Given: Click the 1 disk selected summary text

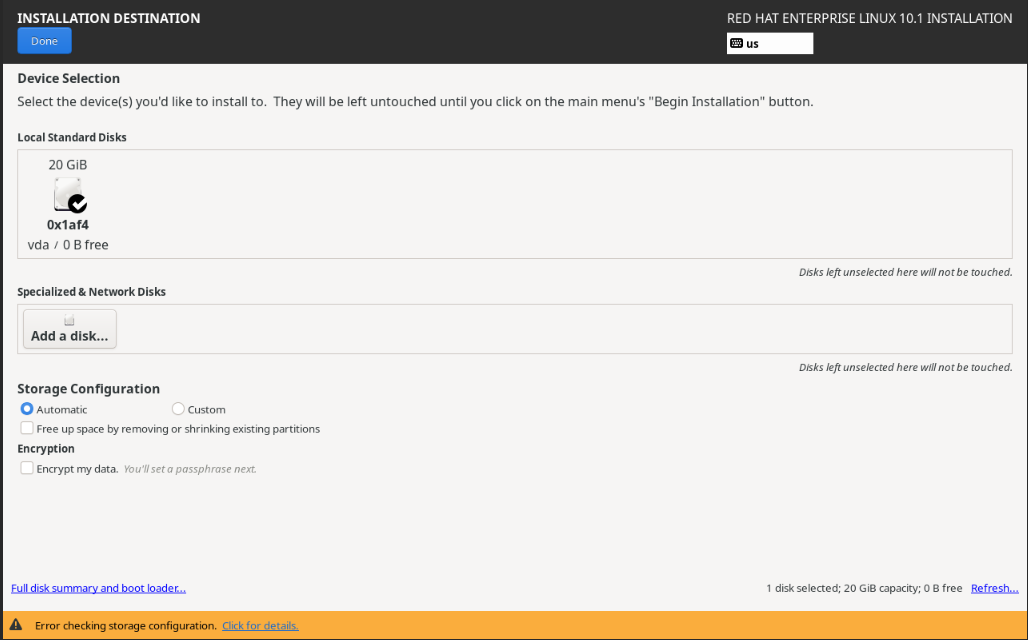Looking at the screenshot, I should coord(863,588).
